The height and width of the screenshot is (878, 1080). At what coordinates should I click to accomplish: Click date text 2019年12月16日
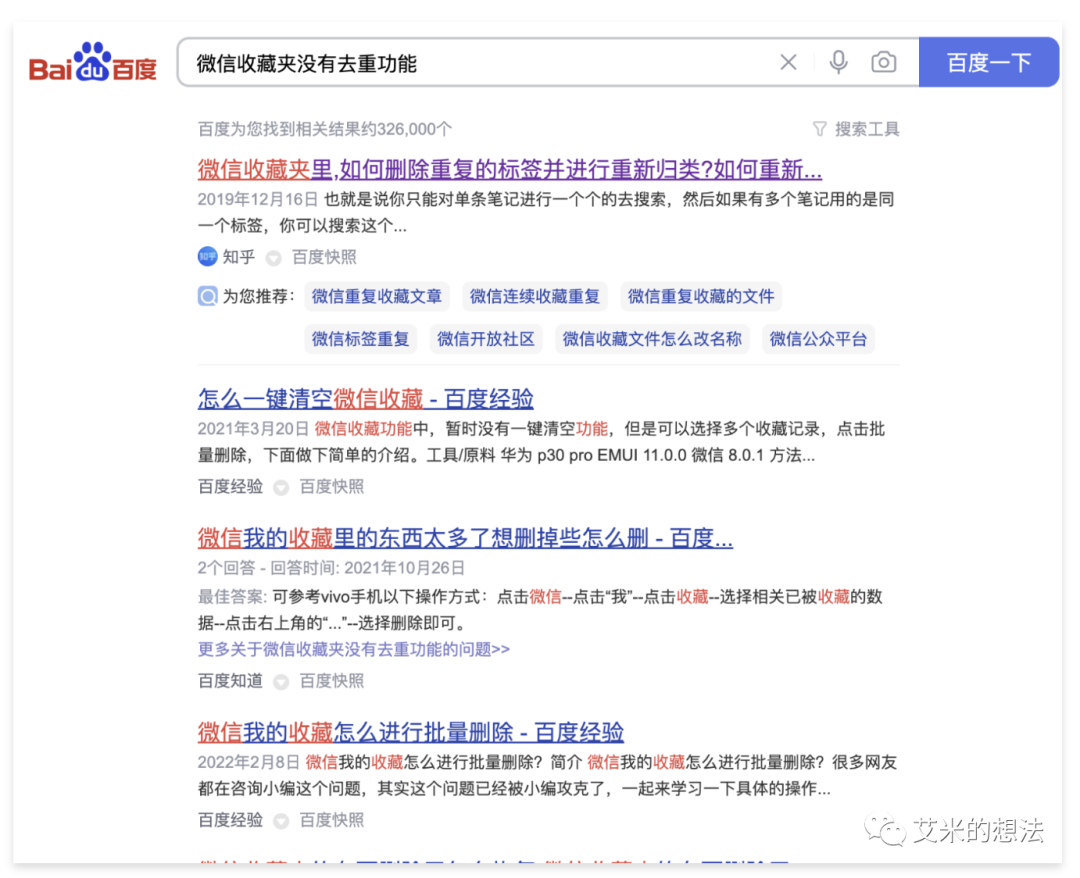258,200
